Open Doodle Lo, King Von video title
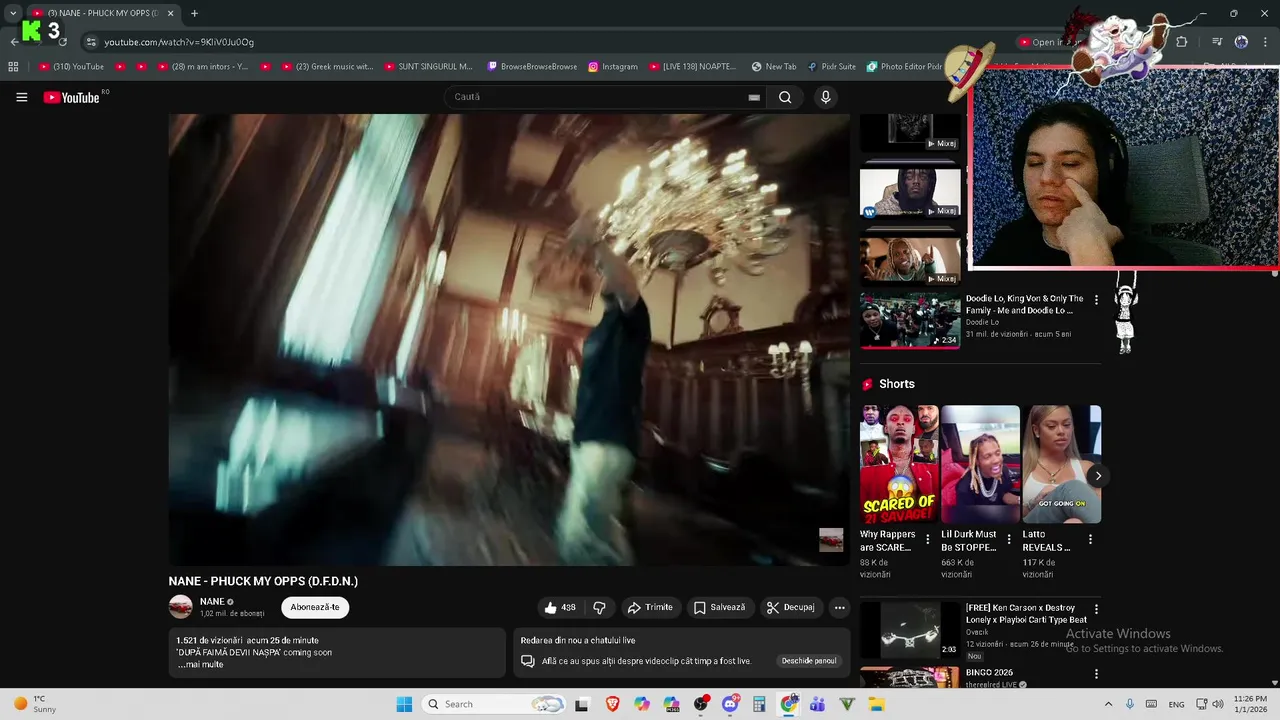 click(1024, 304)
